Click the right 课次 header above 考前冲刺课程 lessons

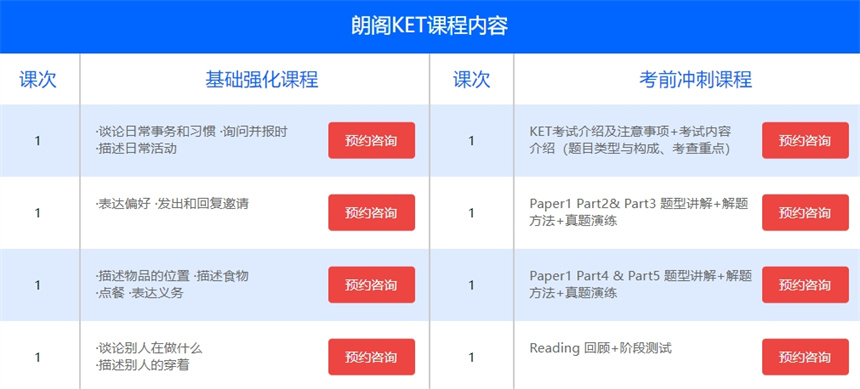[x=471, y=80]
